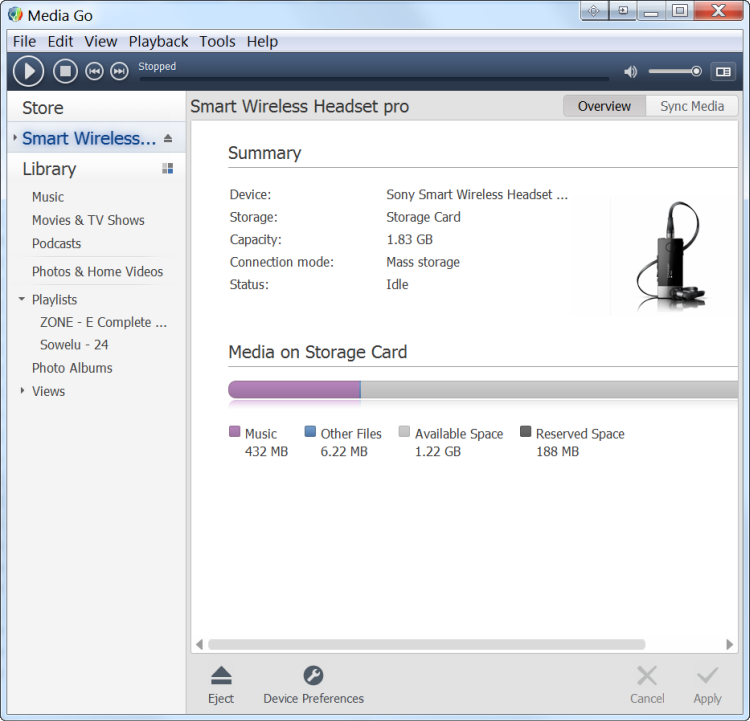The width and height of the screenshot is (750, 721).
Task: Switch to the Overview tab
Action: 605,106
